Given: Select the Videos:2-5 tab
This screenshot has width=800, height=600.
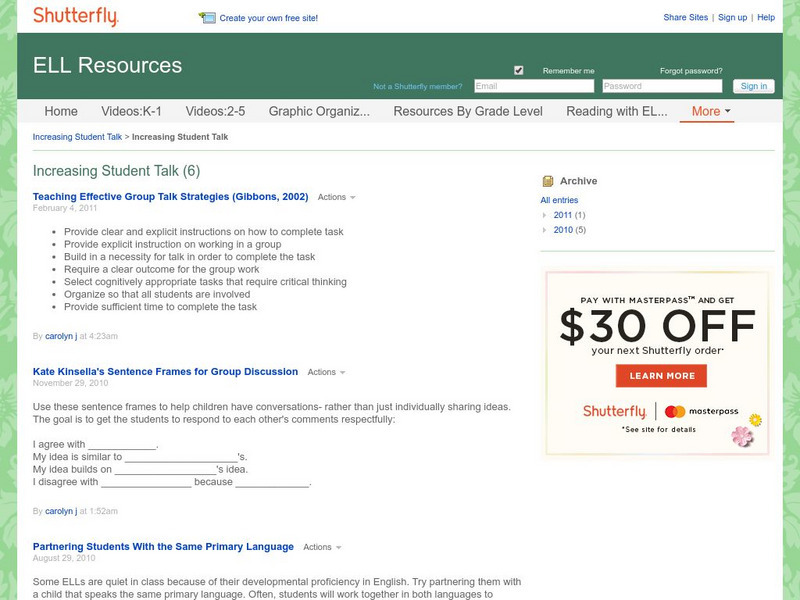Looking at the screenshot, I should 216,111.
